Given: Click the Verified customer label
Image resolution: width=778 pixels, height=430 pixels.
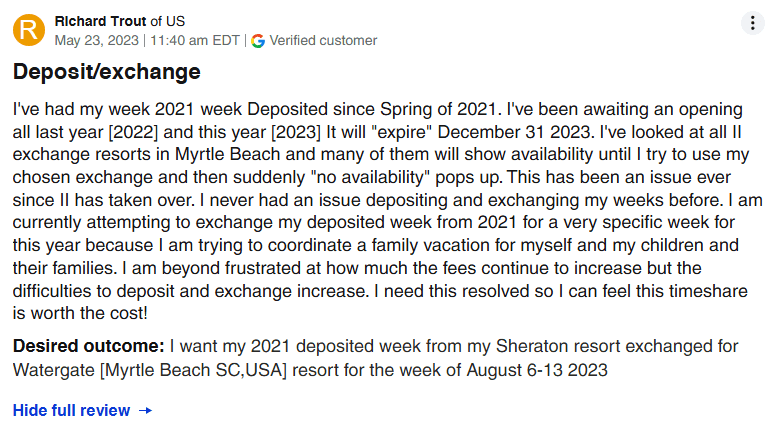Looking at the screenshot, I should tap(323, 41).
